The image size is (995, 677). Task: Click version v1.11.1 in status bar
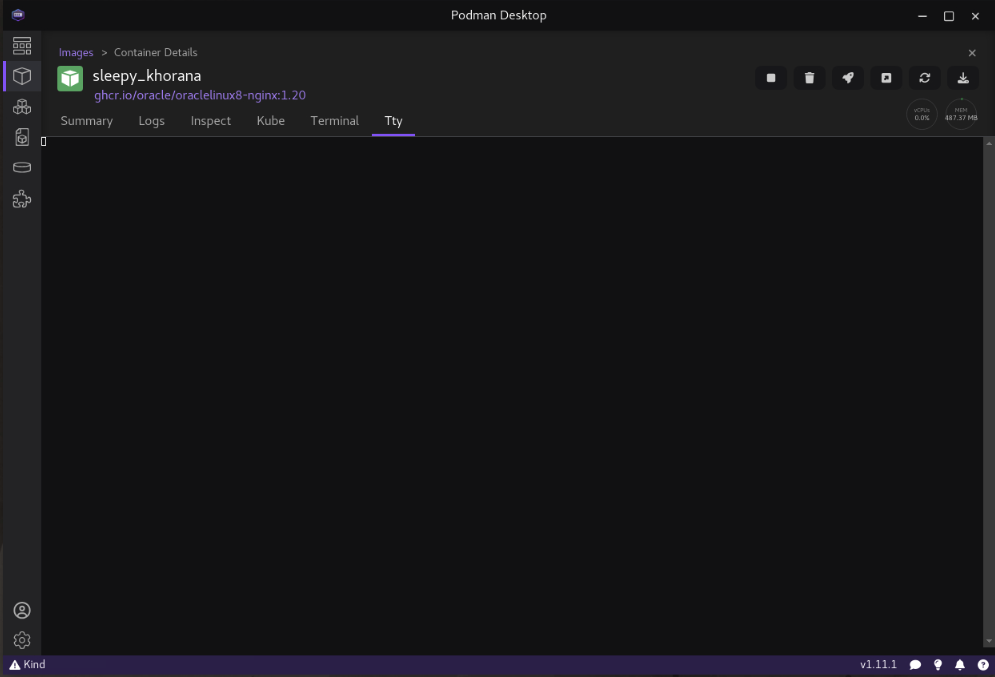(x=878, y=664)
